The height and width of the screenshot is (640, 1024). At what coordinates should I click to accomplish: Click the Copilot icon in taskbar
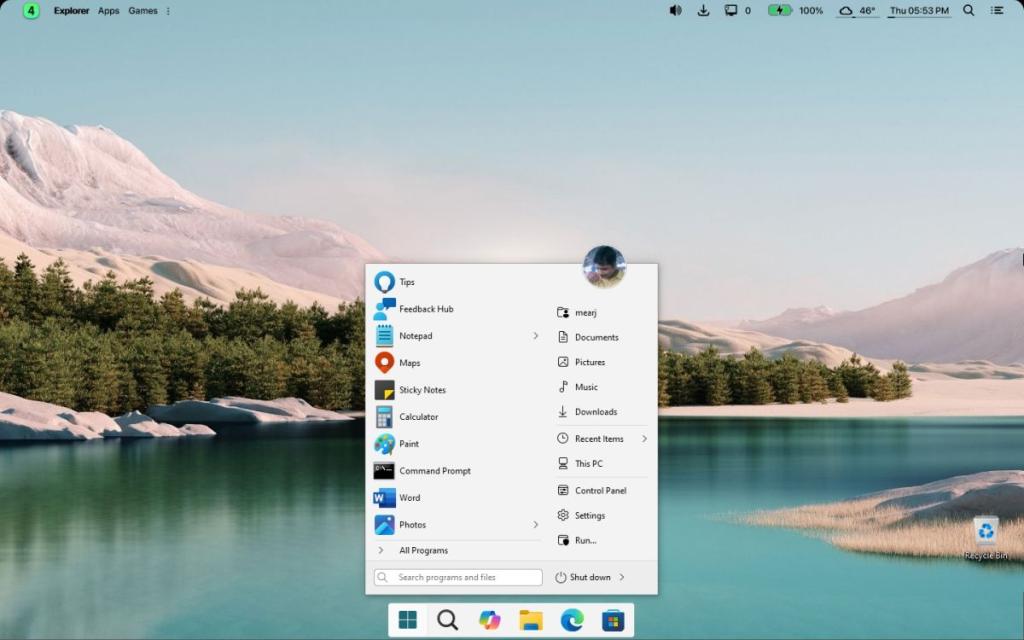pos(489,621)
